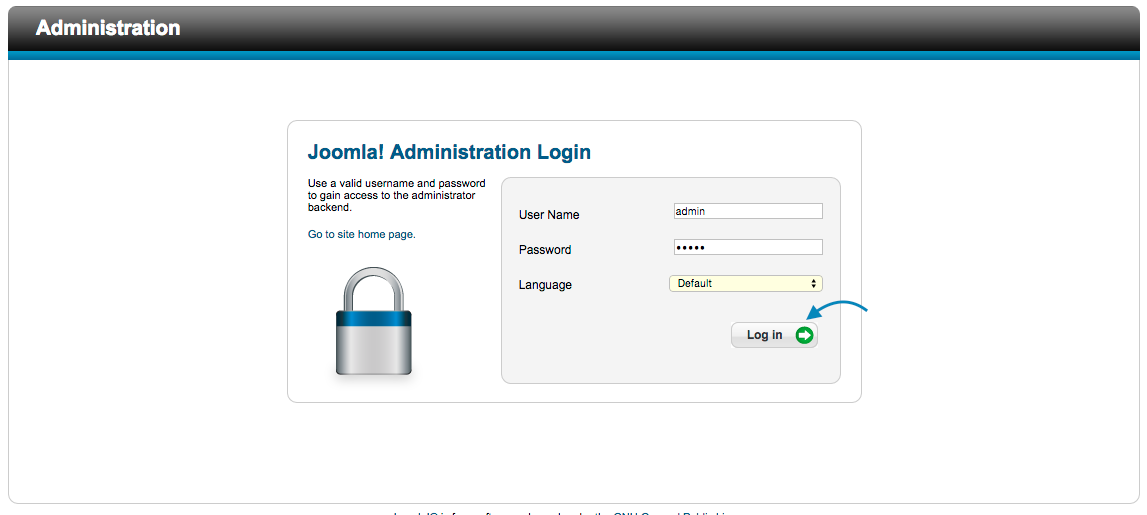
Task: Click the padlock shackle
Action: pyautogui.click(x=374, y=288)
